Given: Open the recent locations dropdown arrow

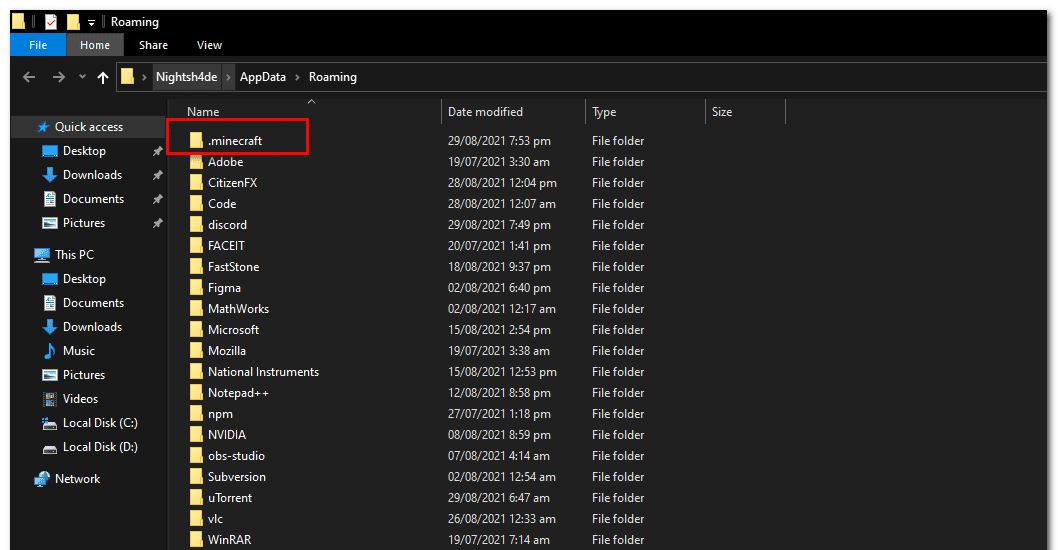Looking at the screenshot, I should tap(82, 77).
